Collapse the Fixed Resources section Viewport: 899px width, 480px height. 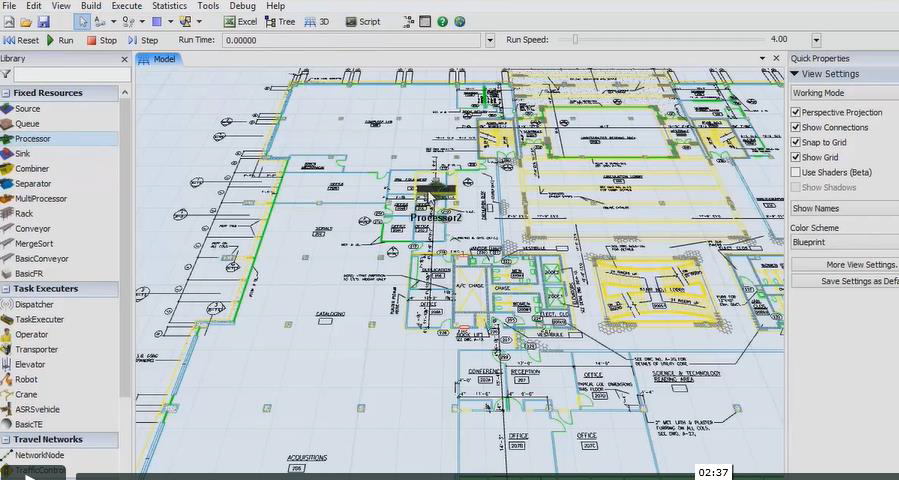[6, 93]
